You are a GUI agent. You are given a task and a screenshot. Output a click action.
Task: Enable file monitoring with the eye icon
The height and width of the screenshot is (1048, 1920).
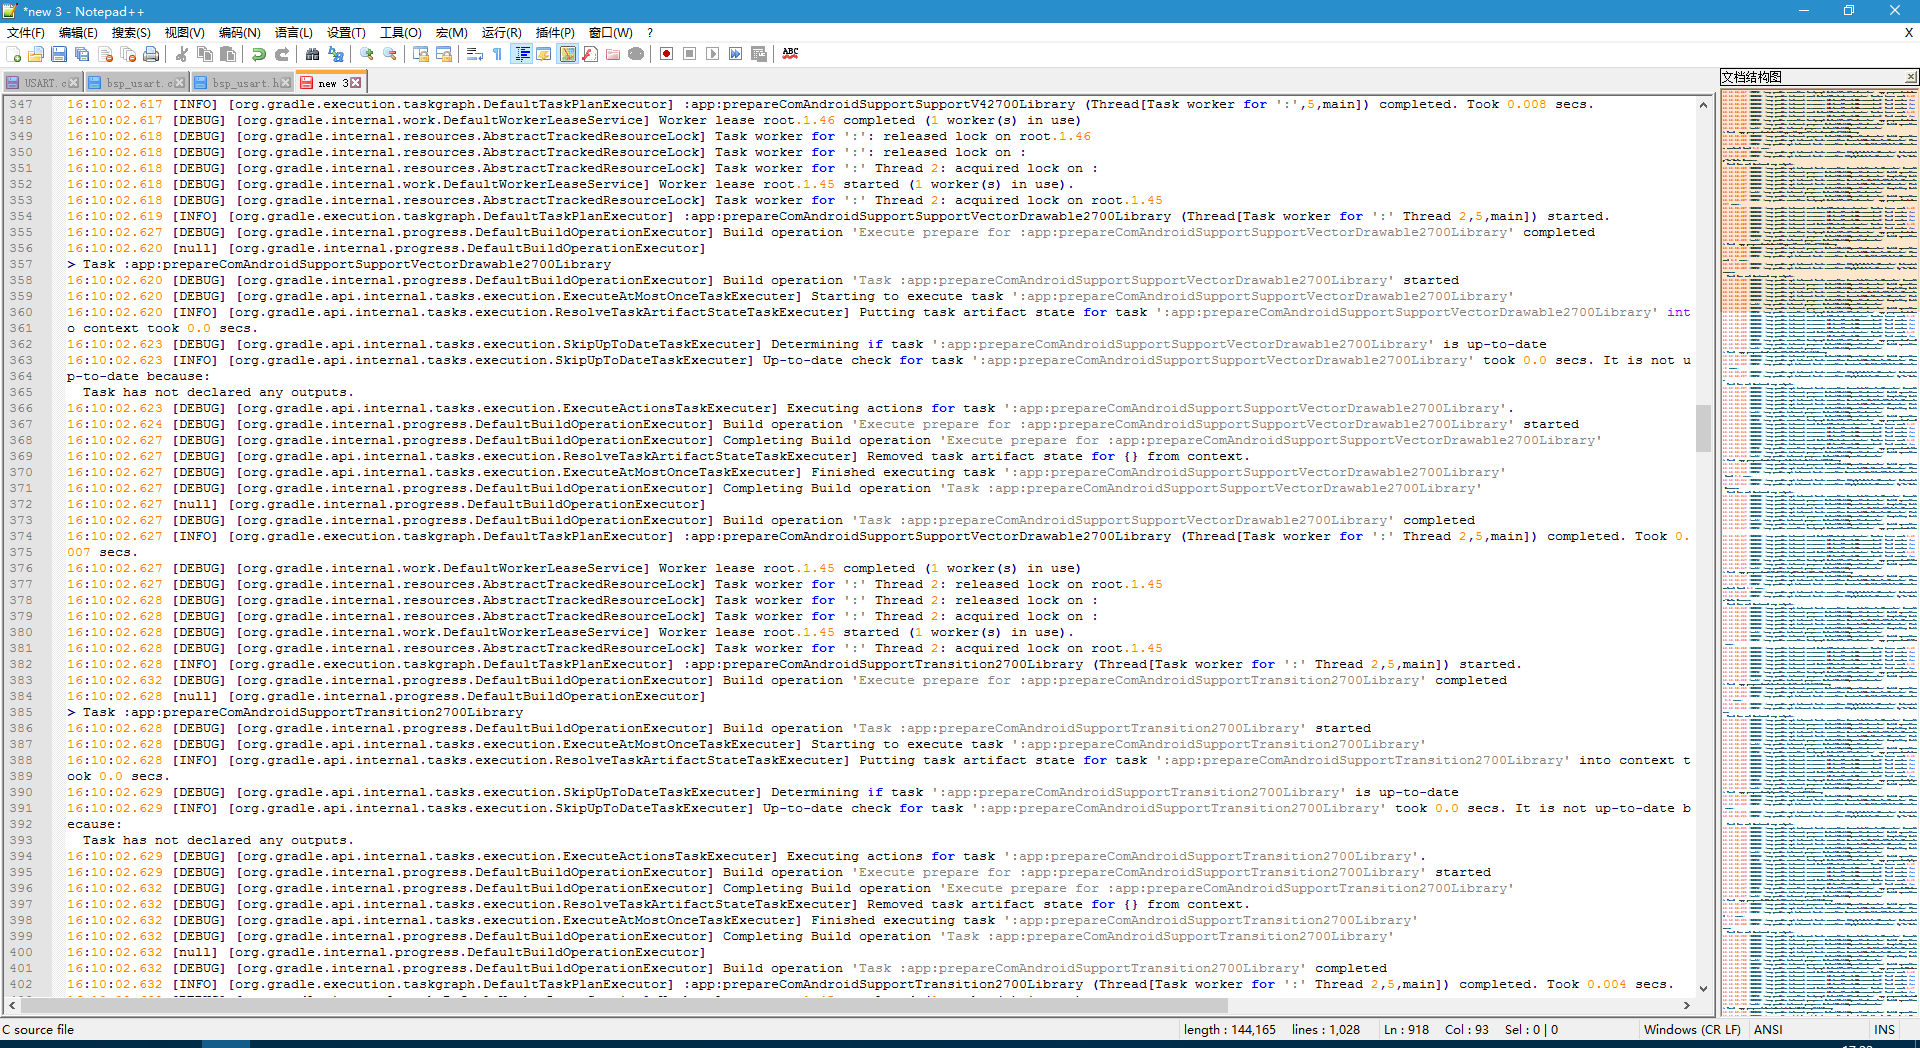click(635, 54)
